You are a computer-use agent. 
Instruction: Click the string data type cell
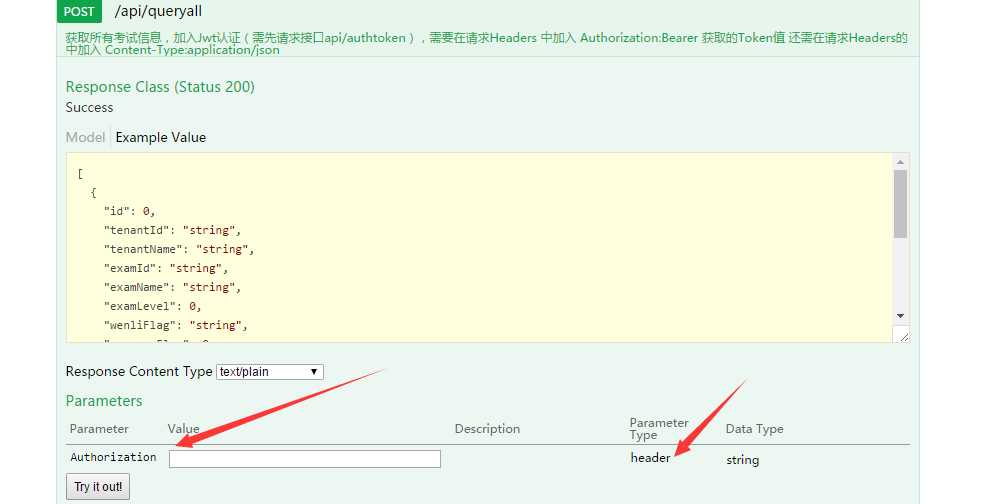coord(743,460)
